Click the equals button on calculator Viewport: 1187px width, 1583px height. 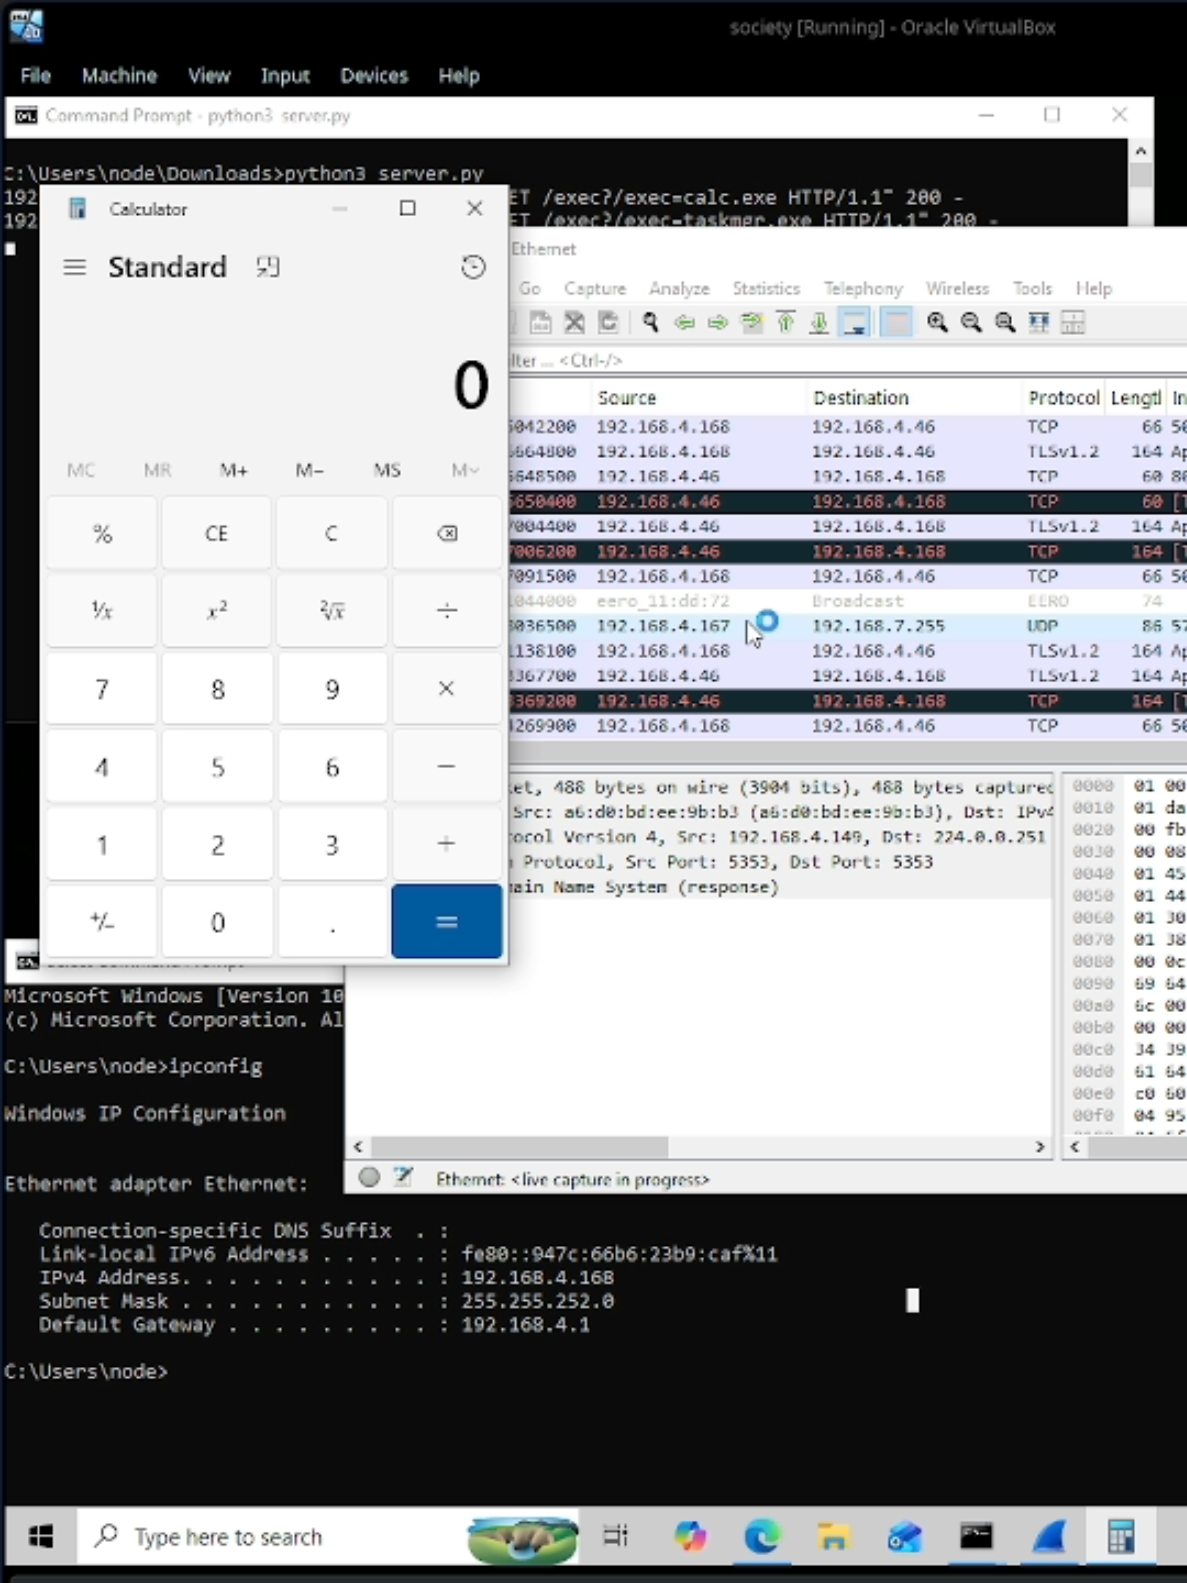(447, 921)
